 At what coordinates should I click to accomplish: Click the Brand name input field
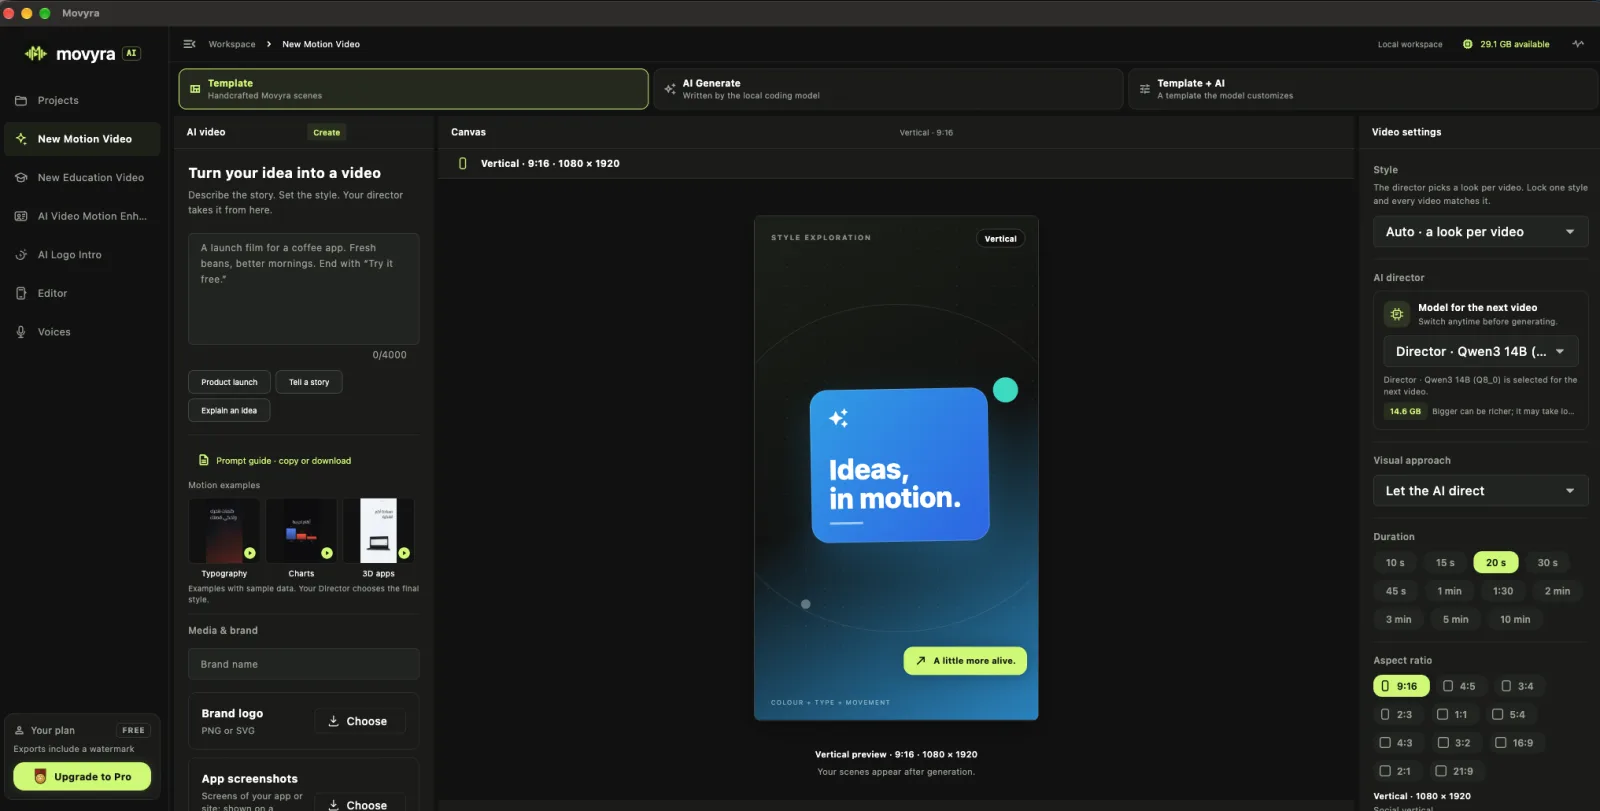(304, 664)
